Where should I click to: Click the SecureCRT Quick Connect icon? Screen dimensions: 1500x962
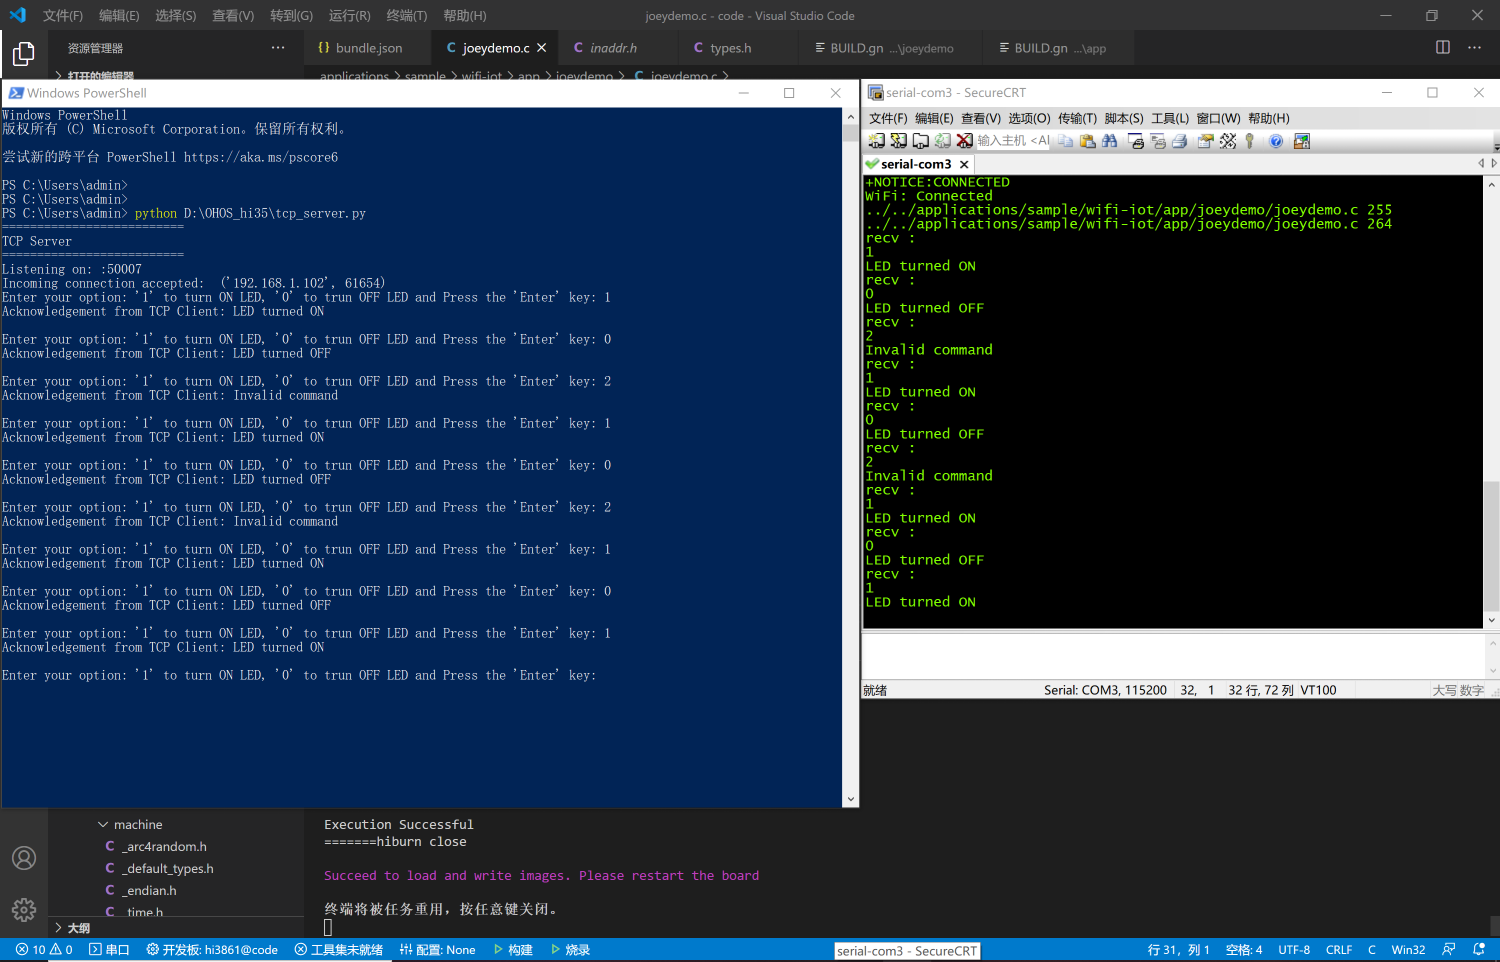pos(899,141)
